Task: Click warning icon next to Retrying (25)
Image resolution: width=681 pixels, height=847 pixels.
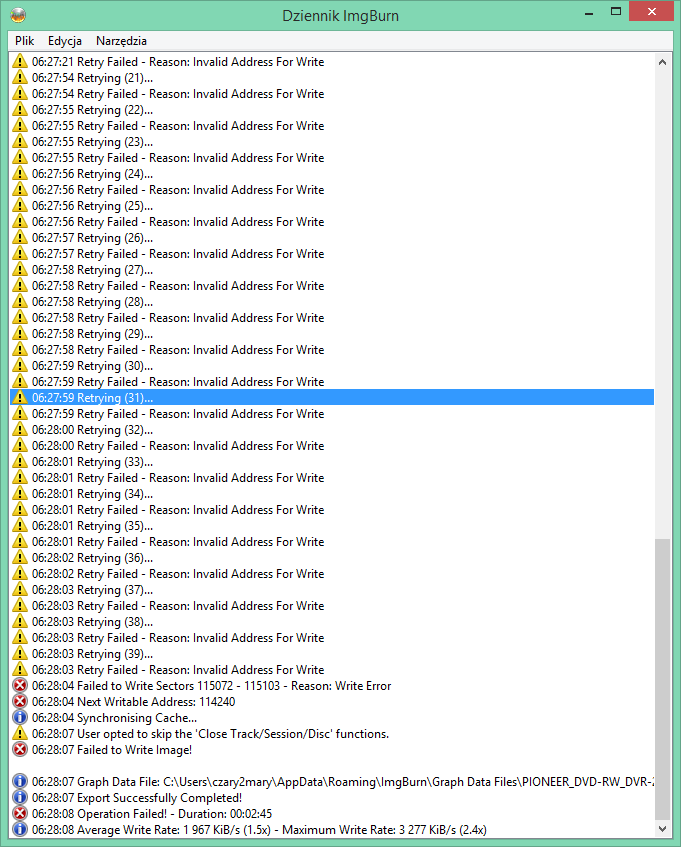Action: 19,206
